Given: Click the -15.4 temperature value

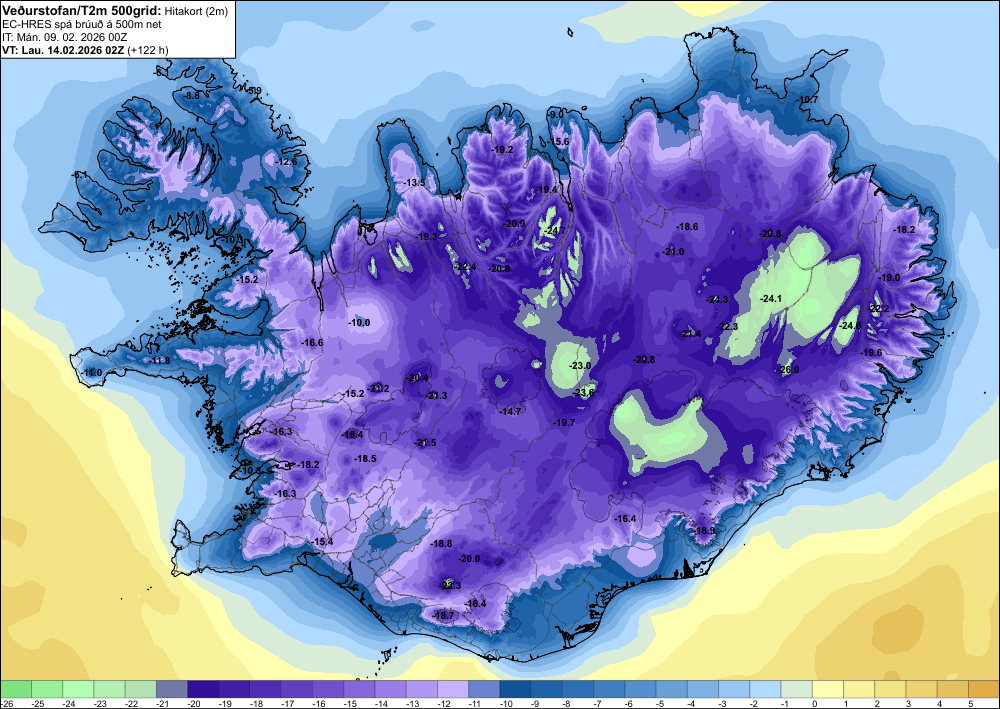Looking at the screenshot, I should click(x=323, y=541).
